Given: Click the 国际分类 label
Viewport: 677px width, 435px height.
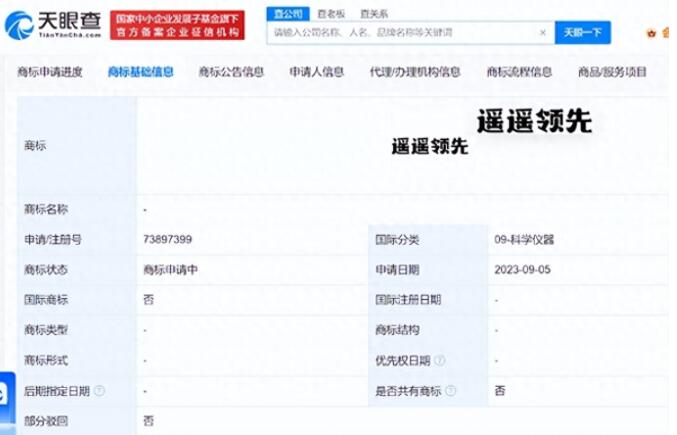Looking at the screenshot, I should click(397, 239).
